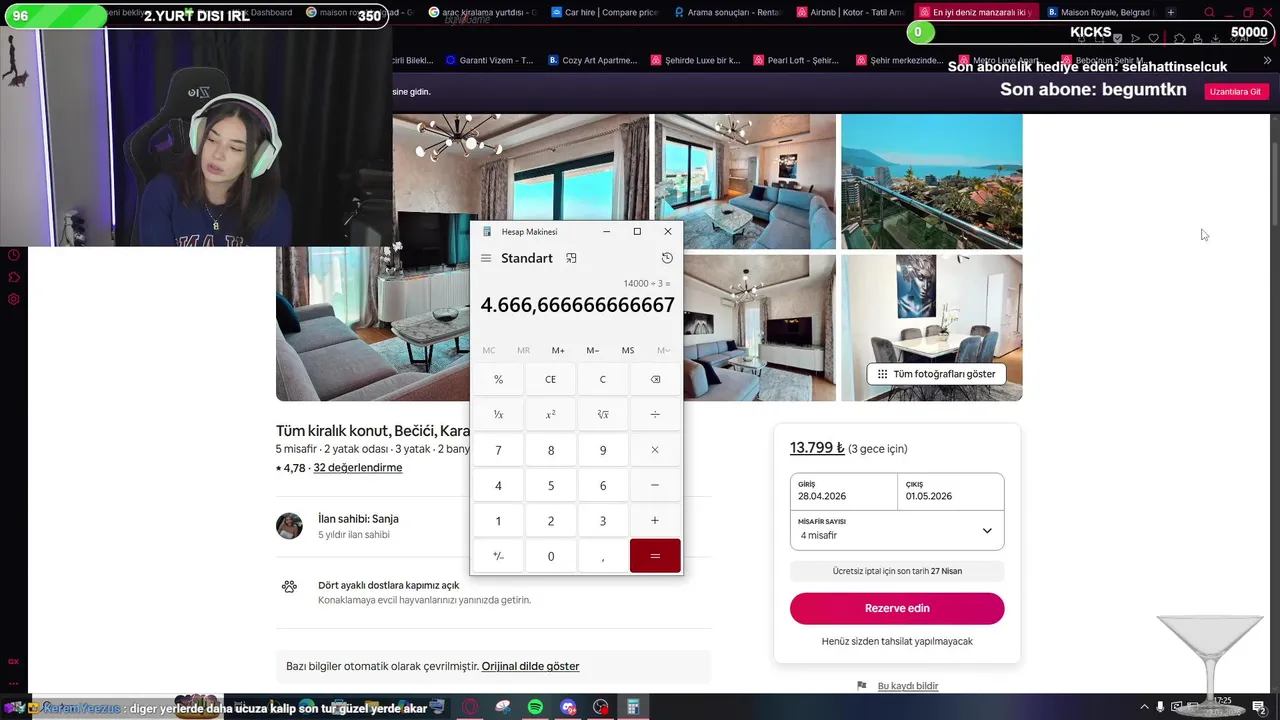The image size is (1280, 720).
Task: Open the calculator navigation hamburger menu
Action: click(x=486, y=258)
